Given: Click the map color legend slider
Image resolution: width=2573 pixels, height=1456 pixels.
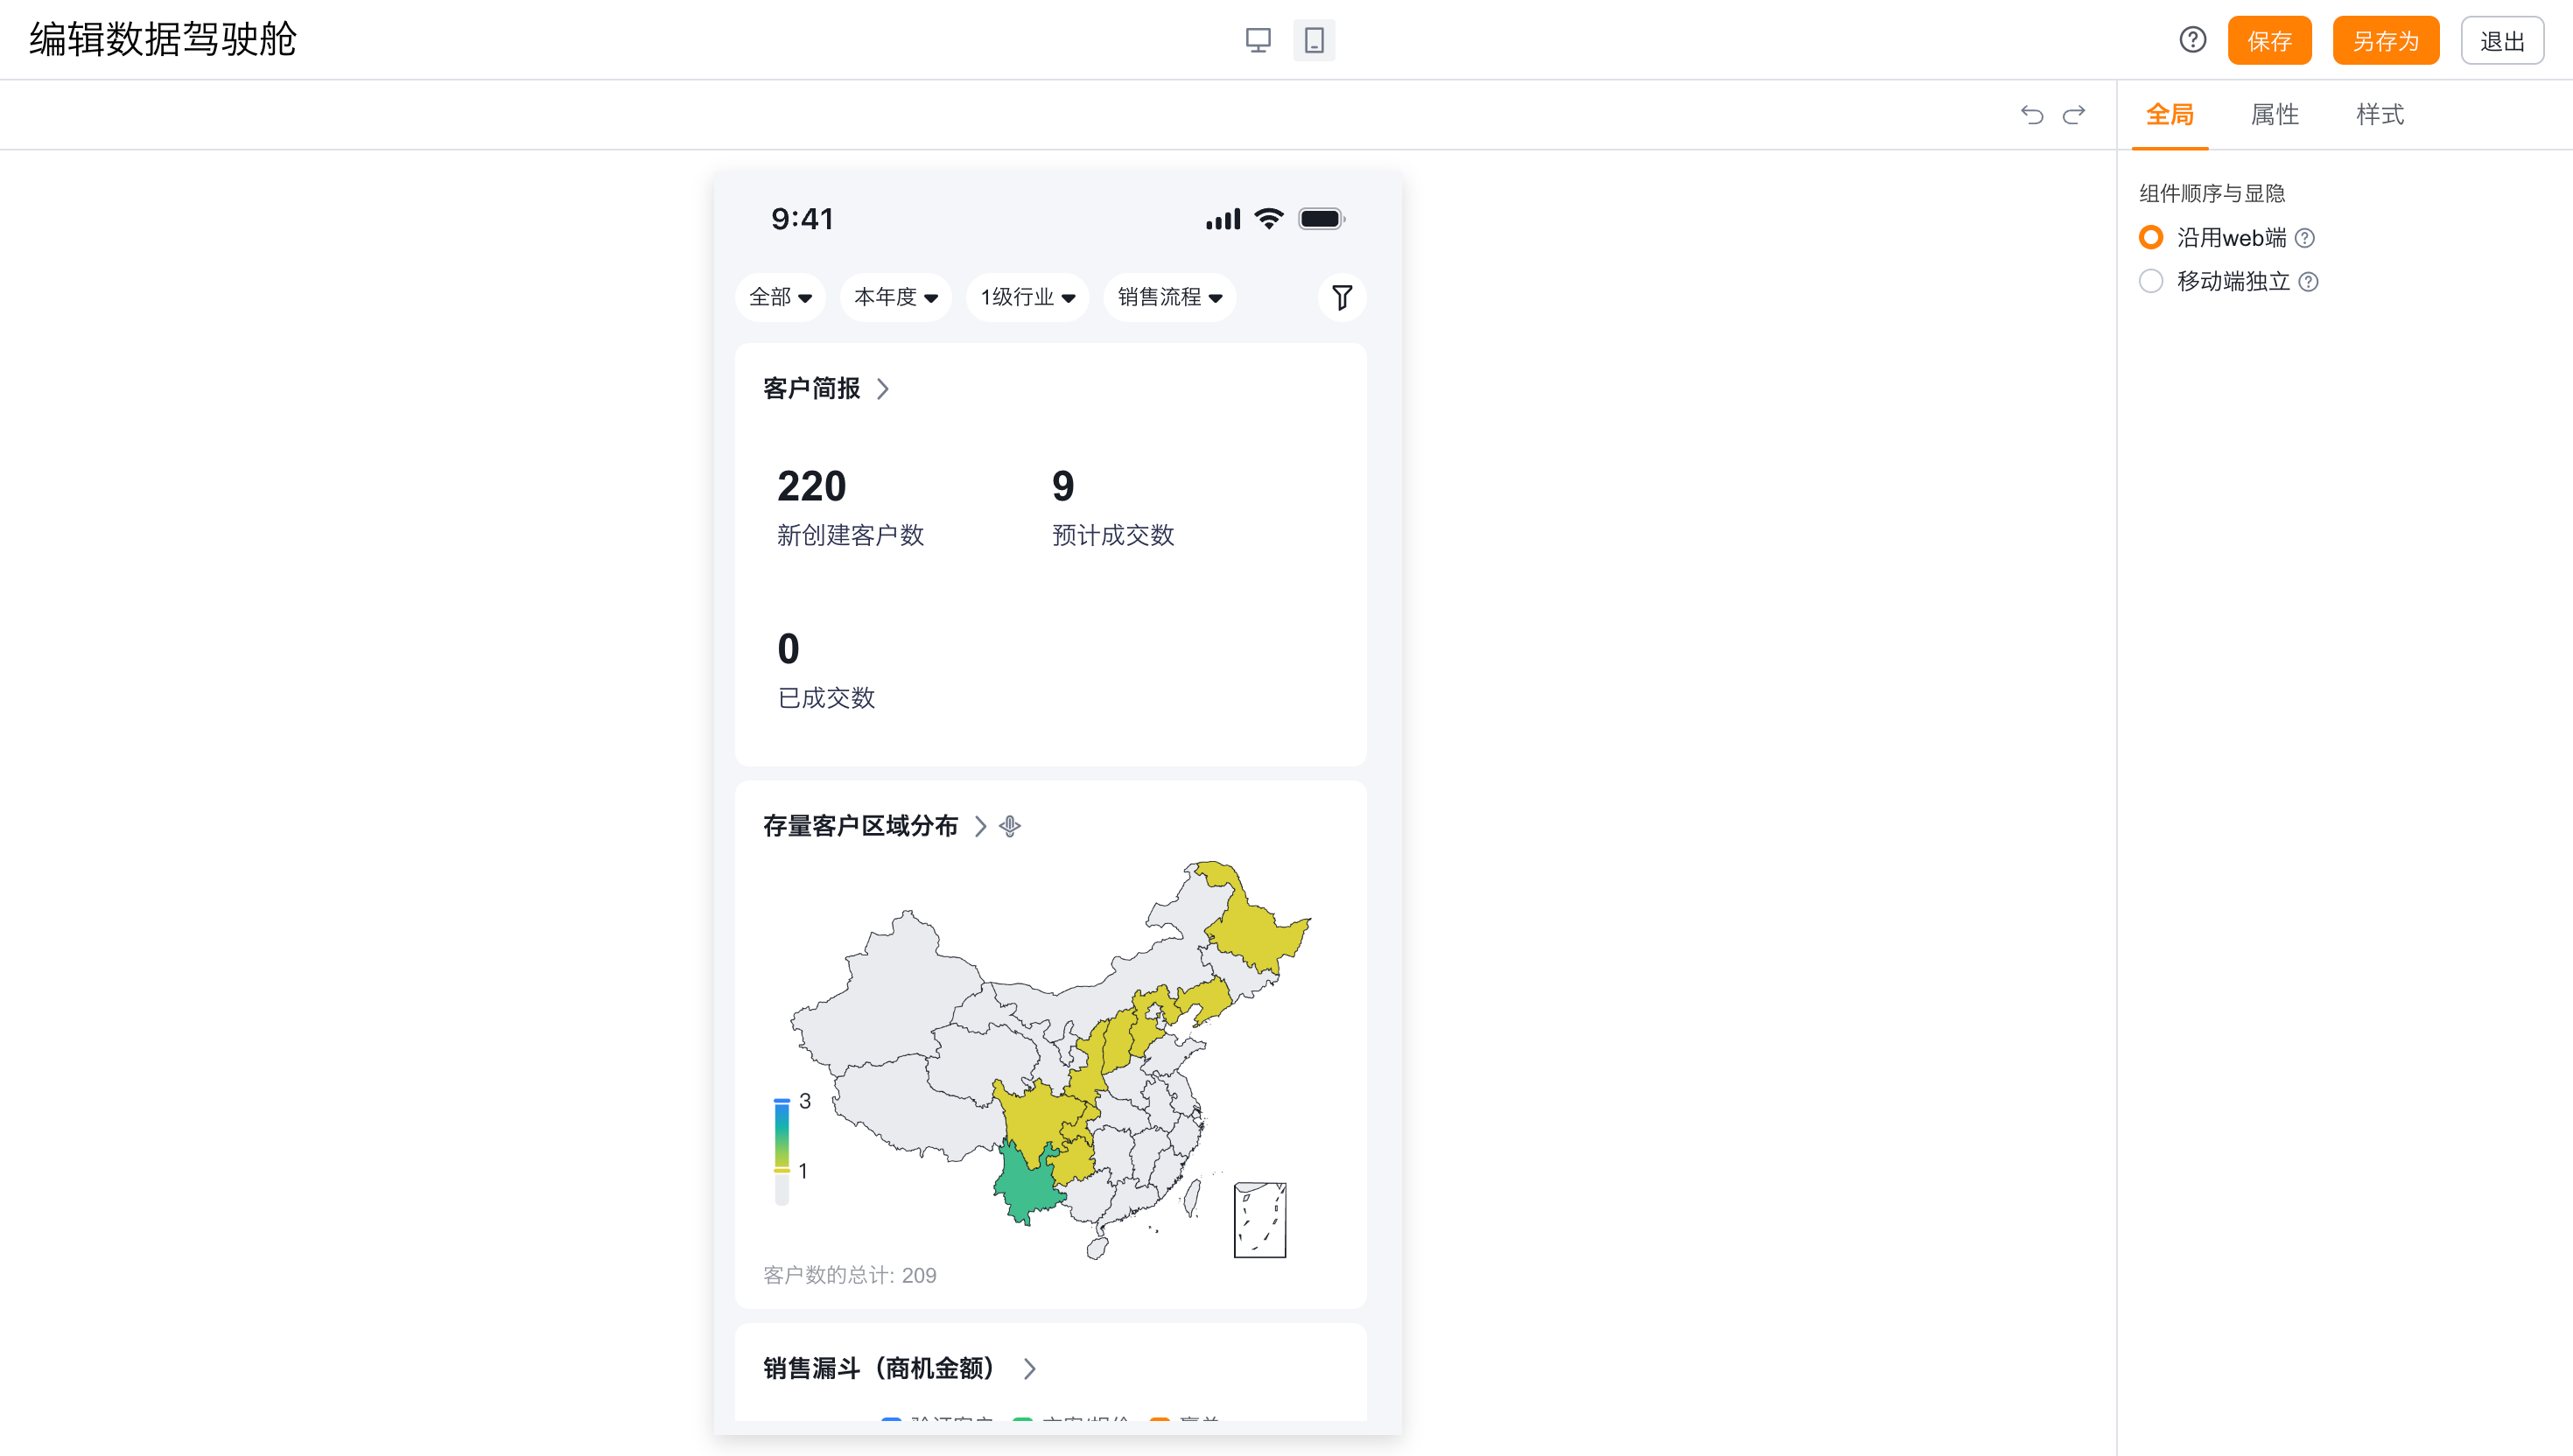Looking at the screenshot, I should point(782,1137).
